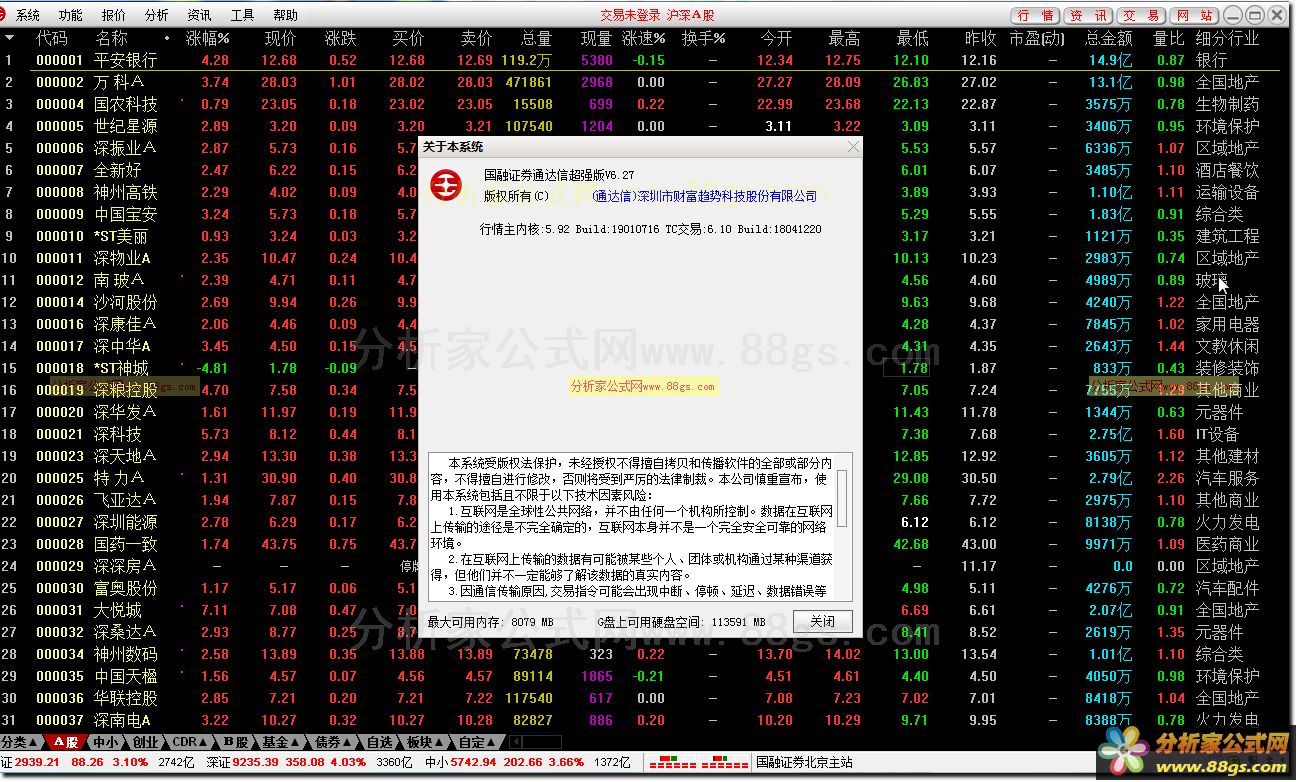Select the 神州数码 stock name
Screen dimensions: 1298x782
point(126,654)
